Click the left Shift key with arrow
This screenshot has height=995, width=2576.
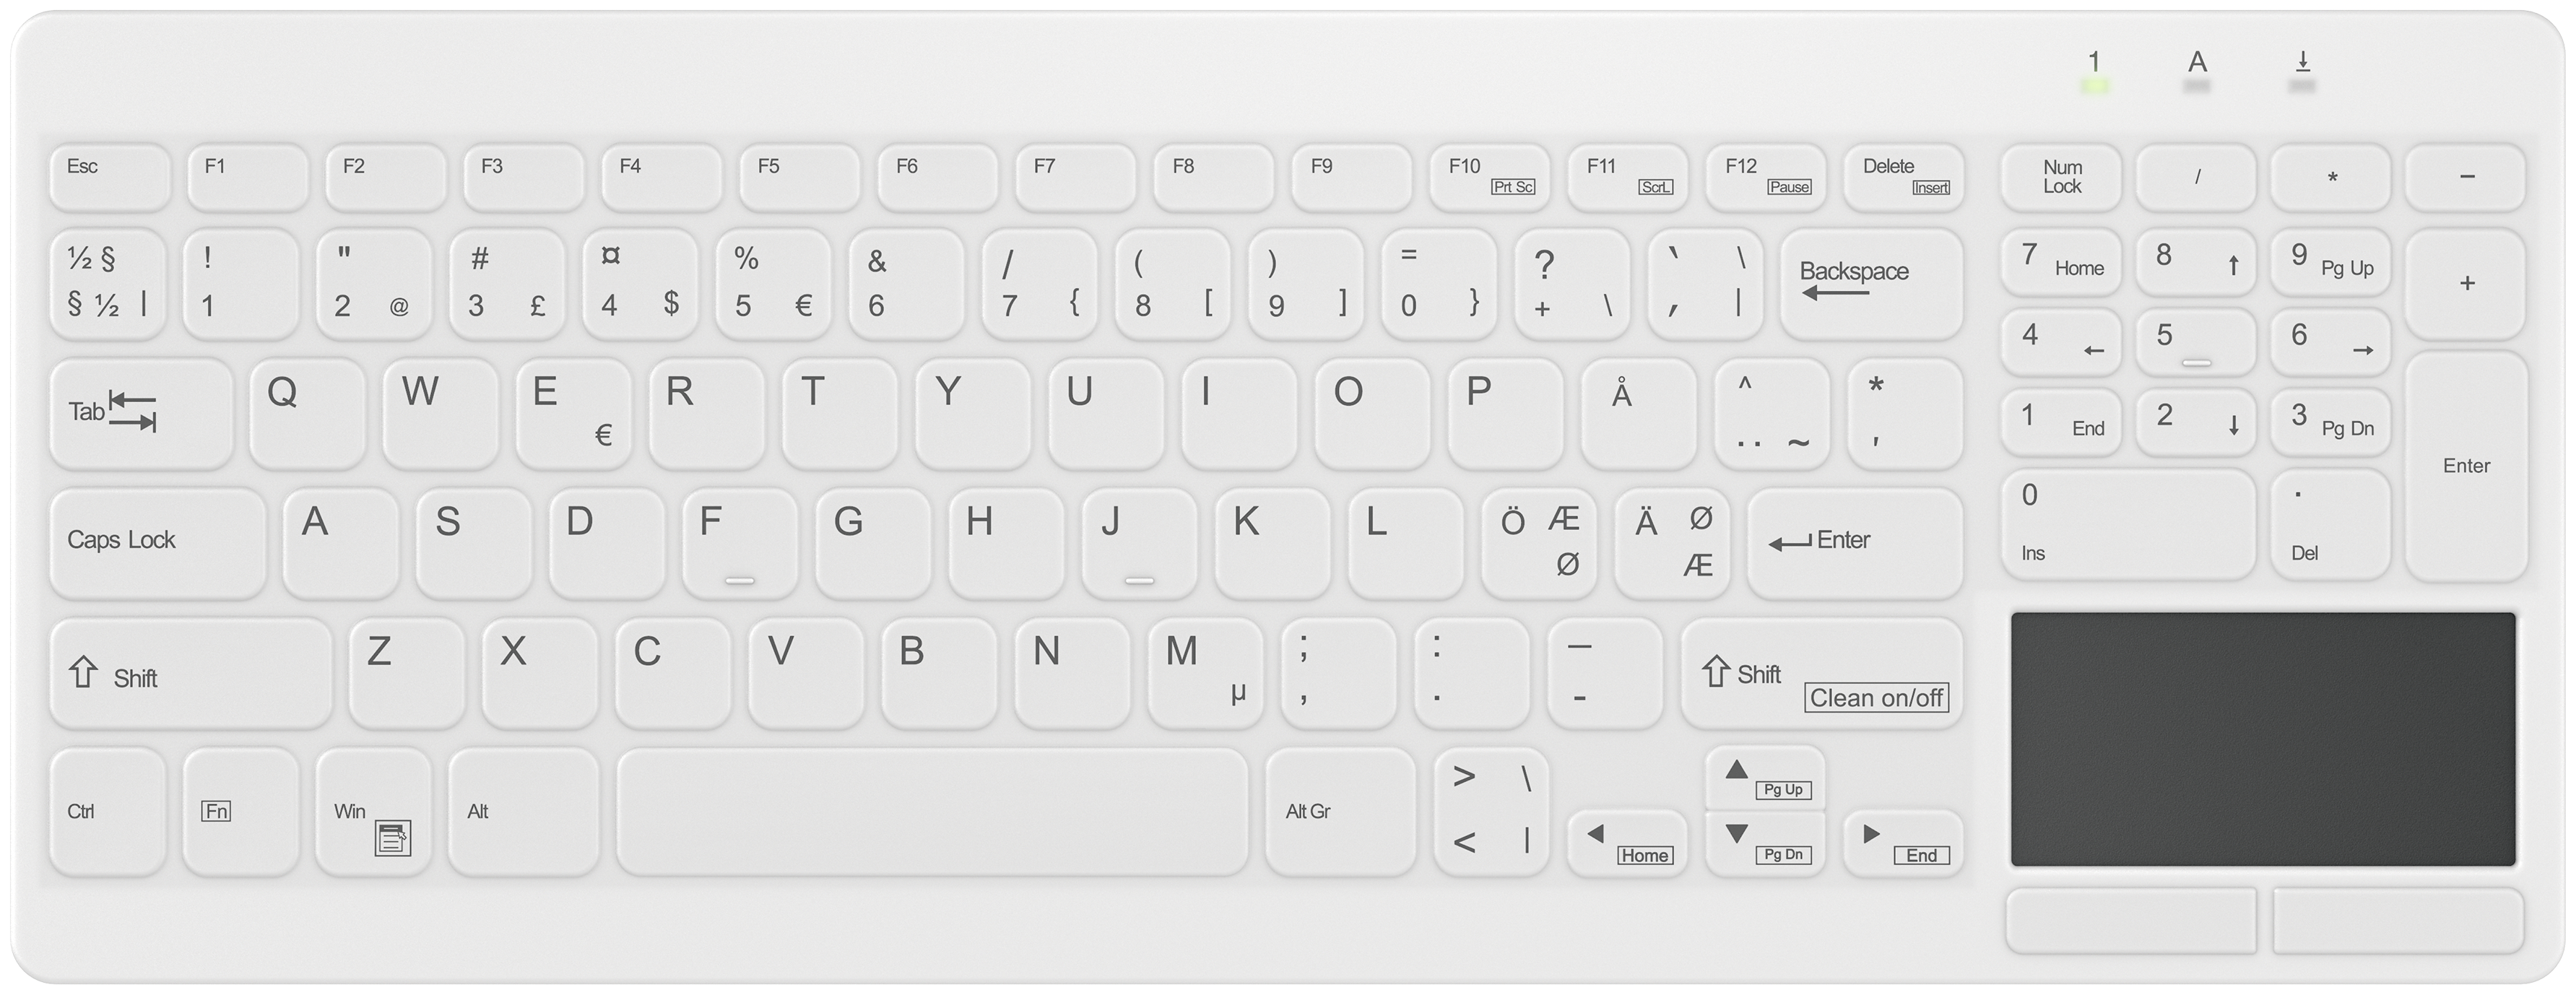[x=190, y=674]
